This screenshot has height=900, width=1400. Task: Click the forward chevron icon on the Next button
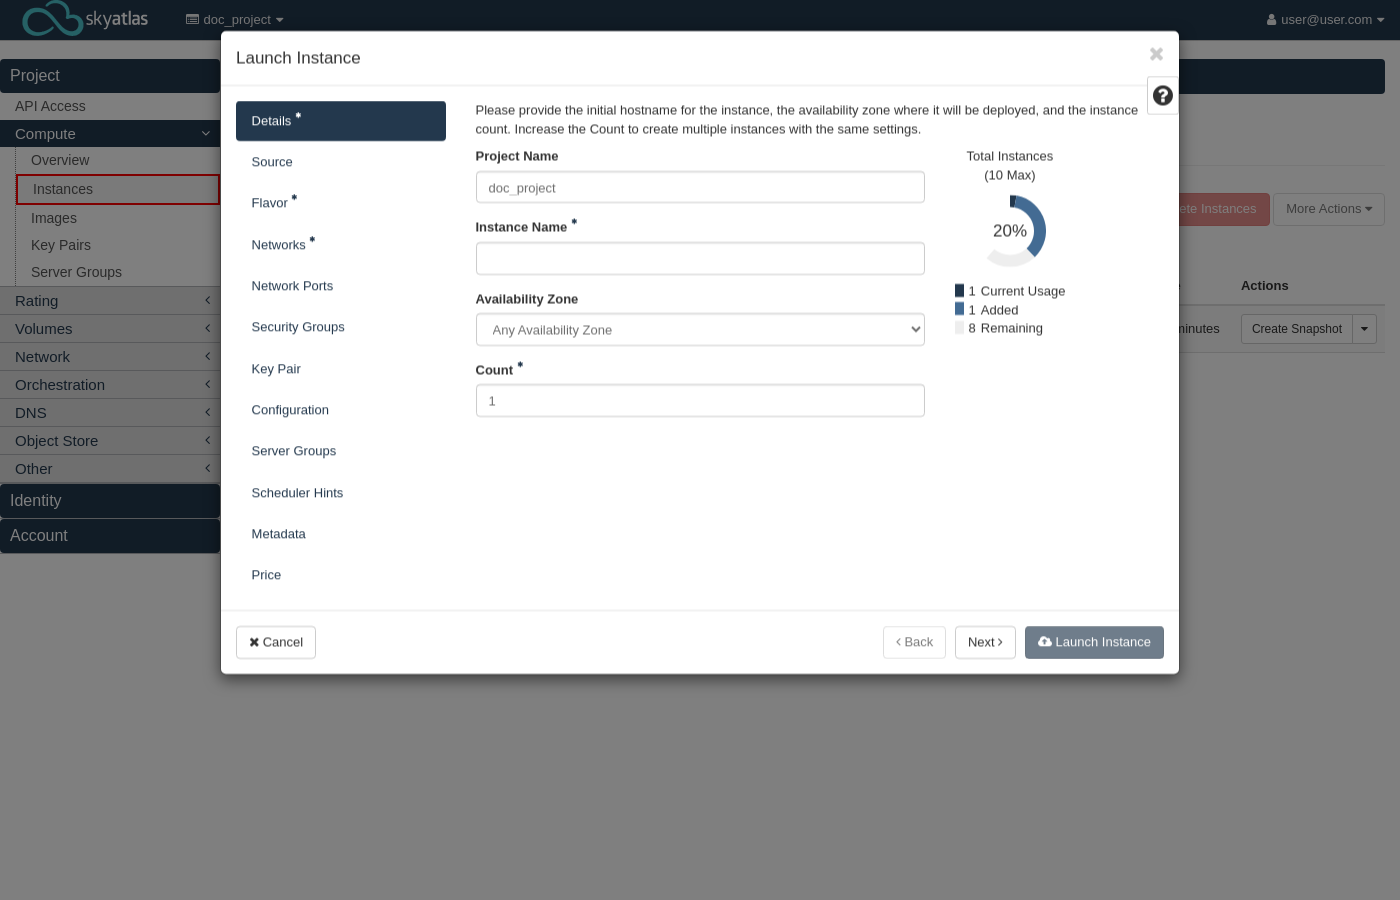pyautogui.click(x=1000, y=642)
